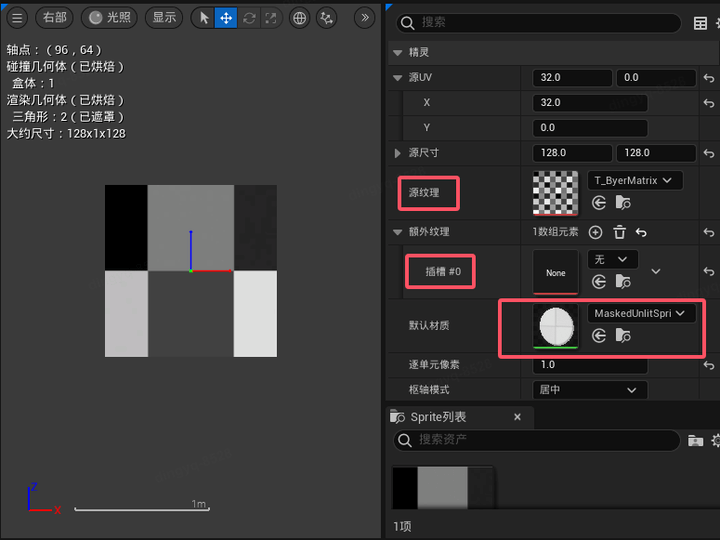Reset 插槽 #0 to default
This screenshot has height=540, width=720.
[x=709, y=272]
